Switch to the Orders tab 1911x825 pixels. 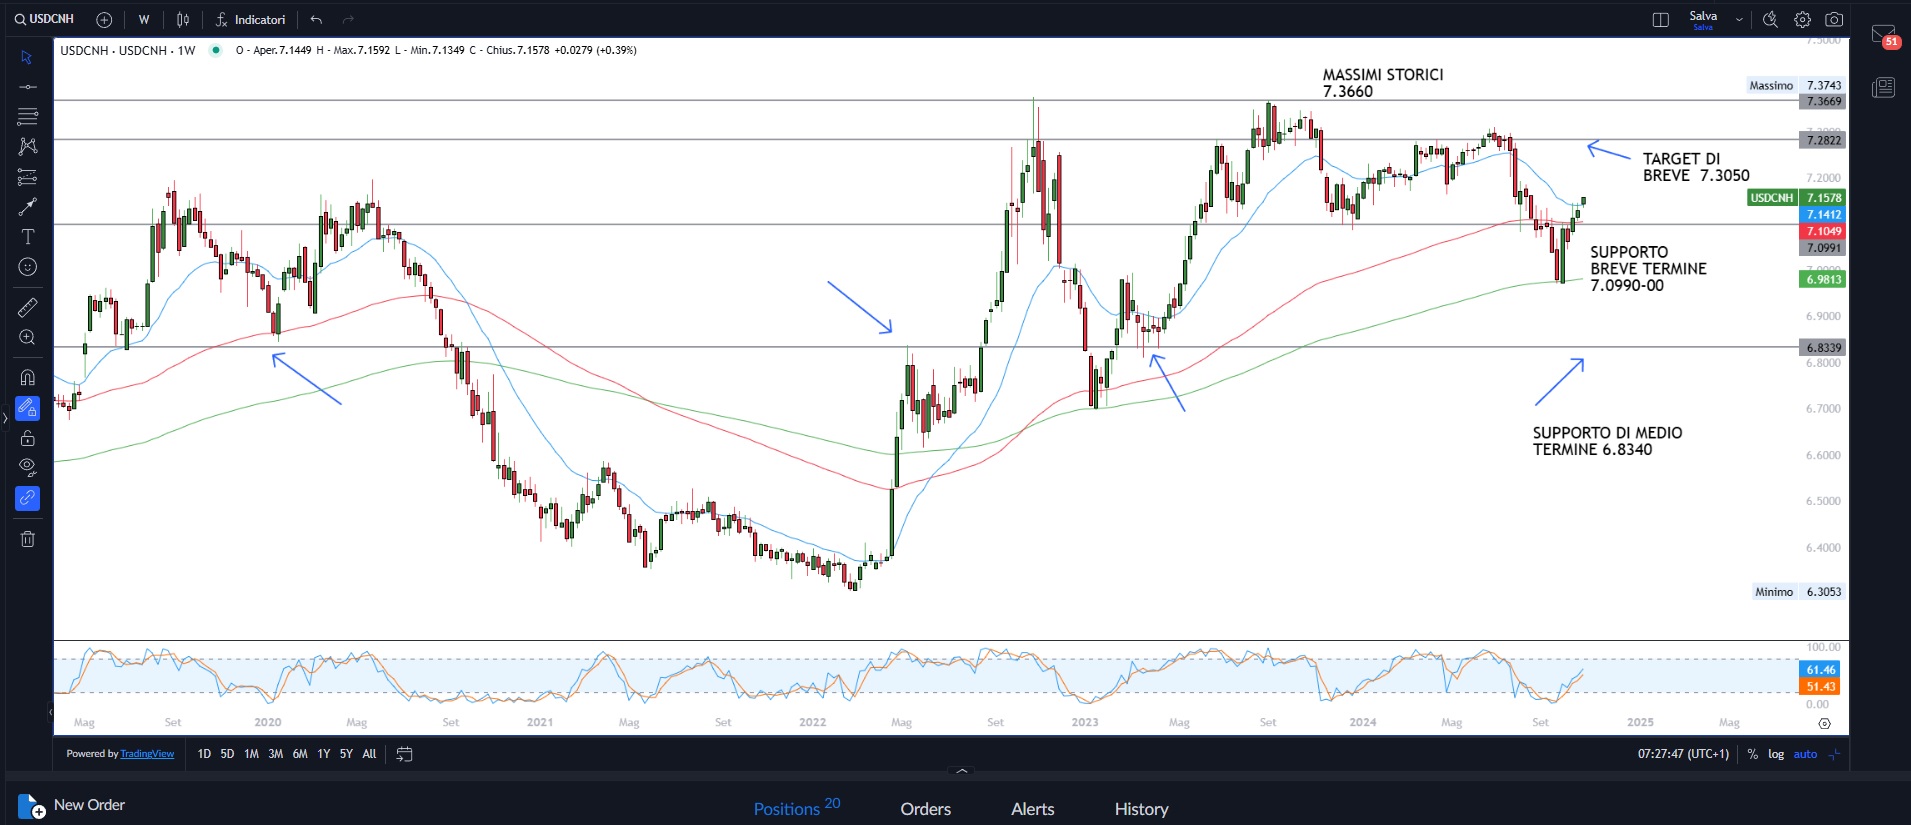(925, 809)
